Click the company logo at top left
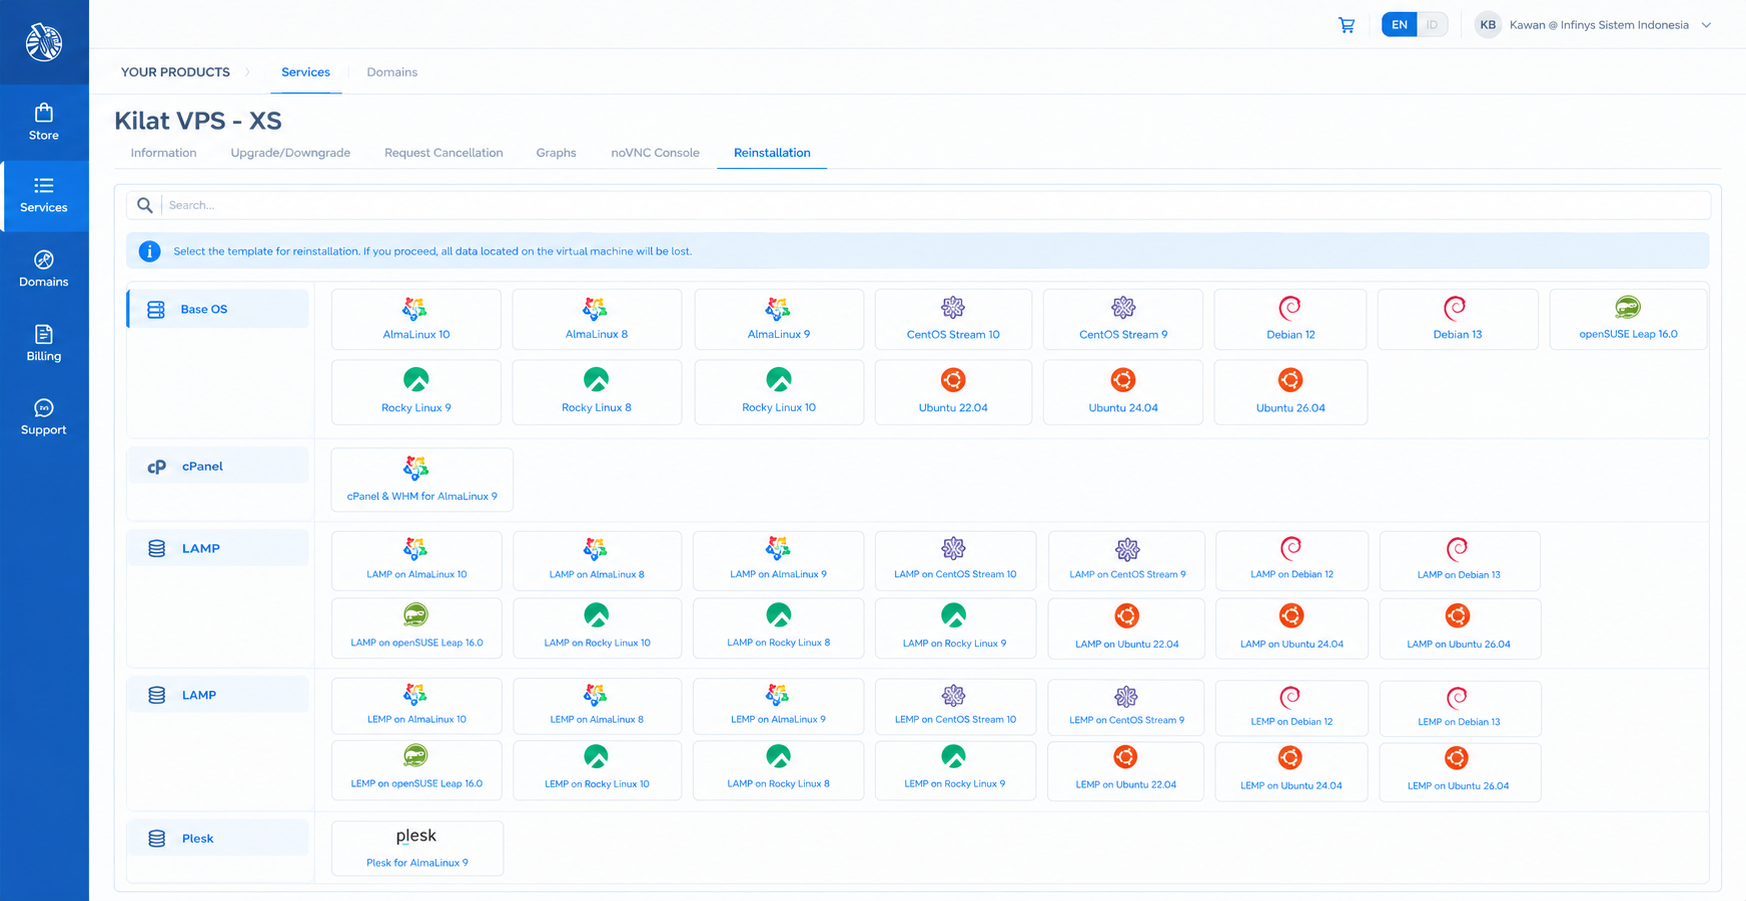This screenshot has height=901, width=1746. point(44,42)
